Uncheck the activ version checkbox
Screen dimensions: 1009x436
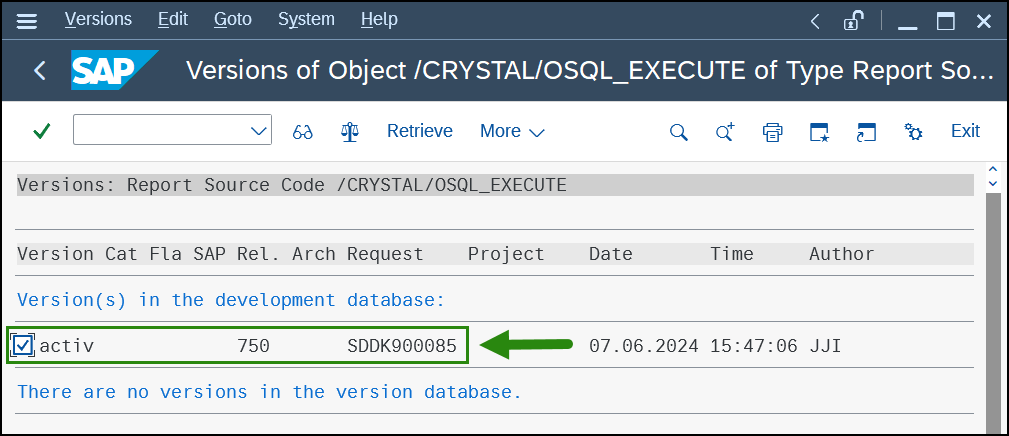point(23,346)
